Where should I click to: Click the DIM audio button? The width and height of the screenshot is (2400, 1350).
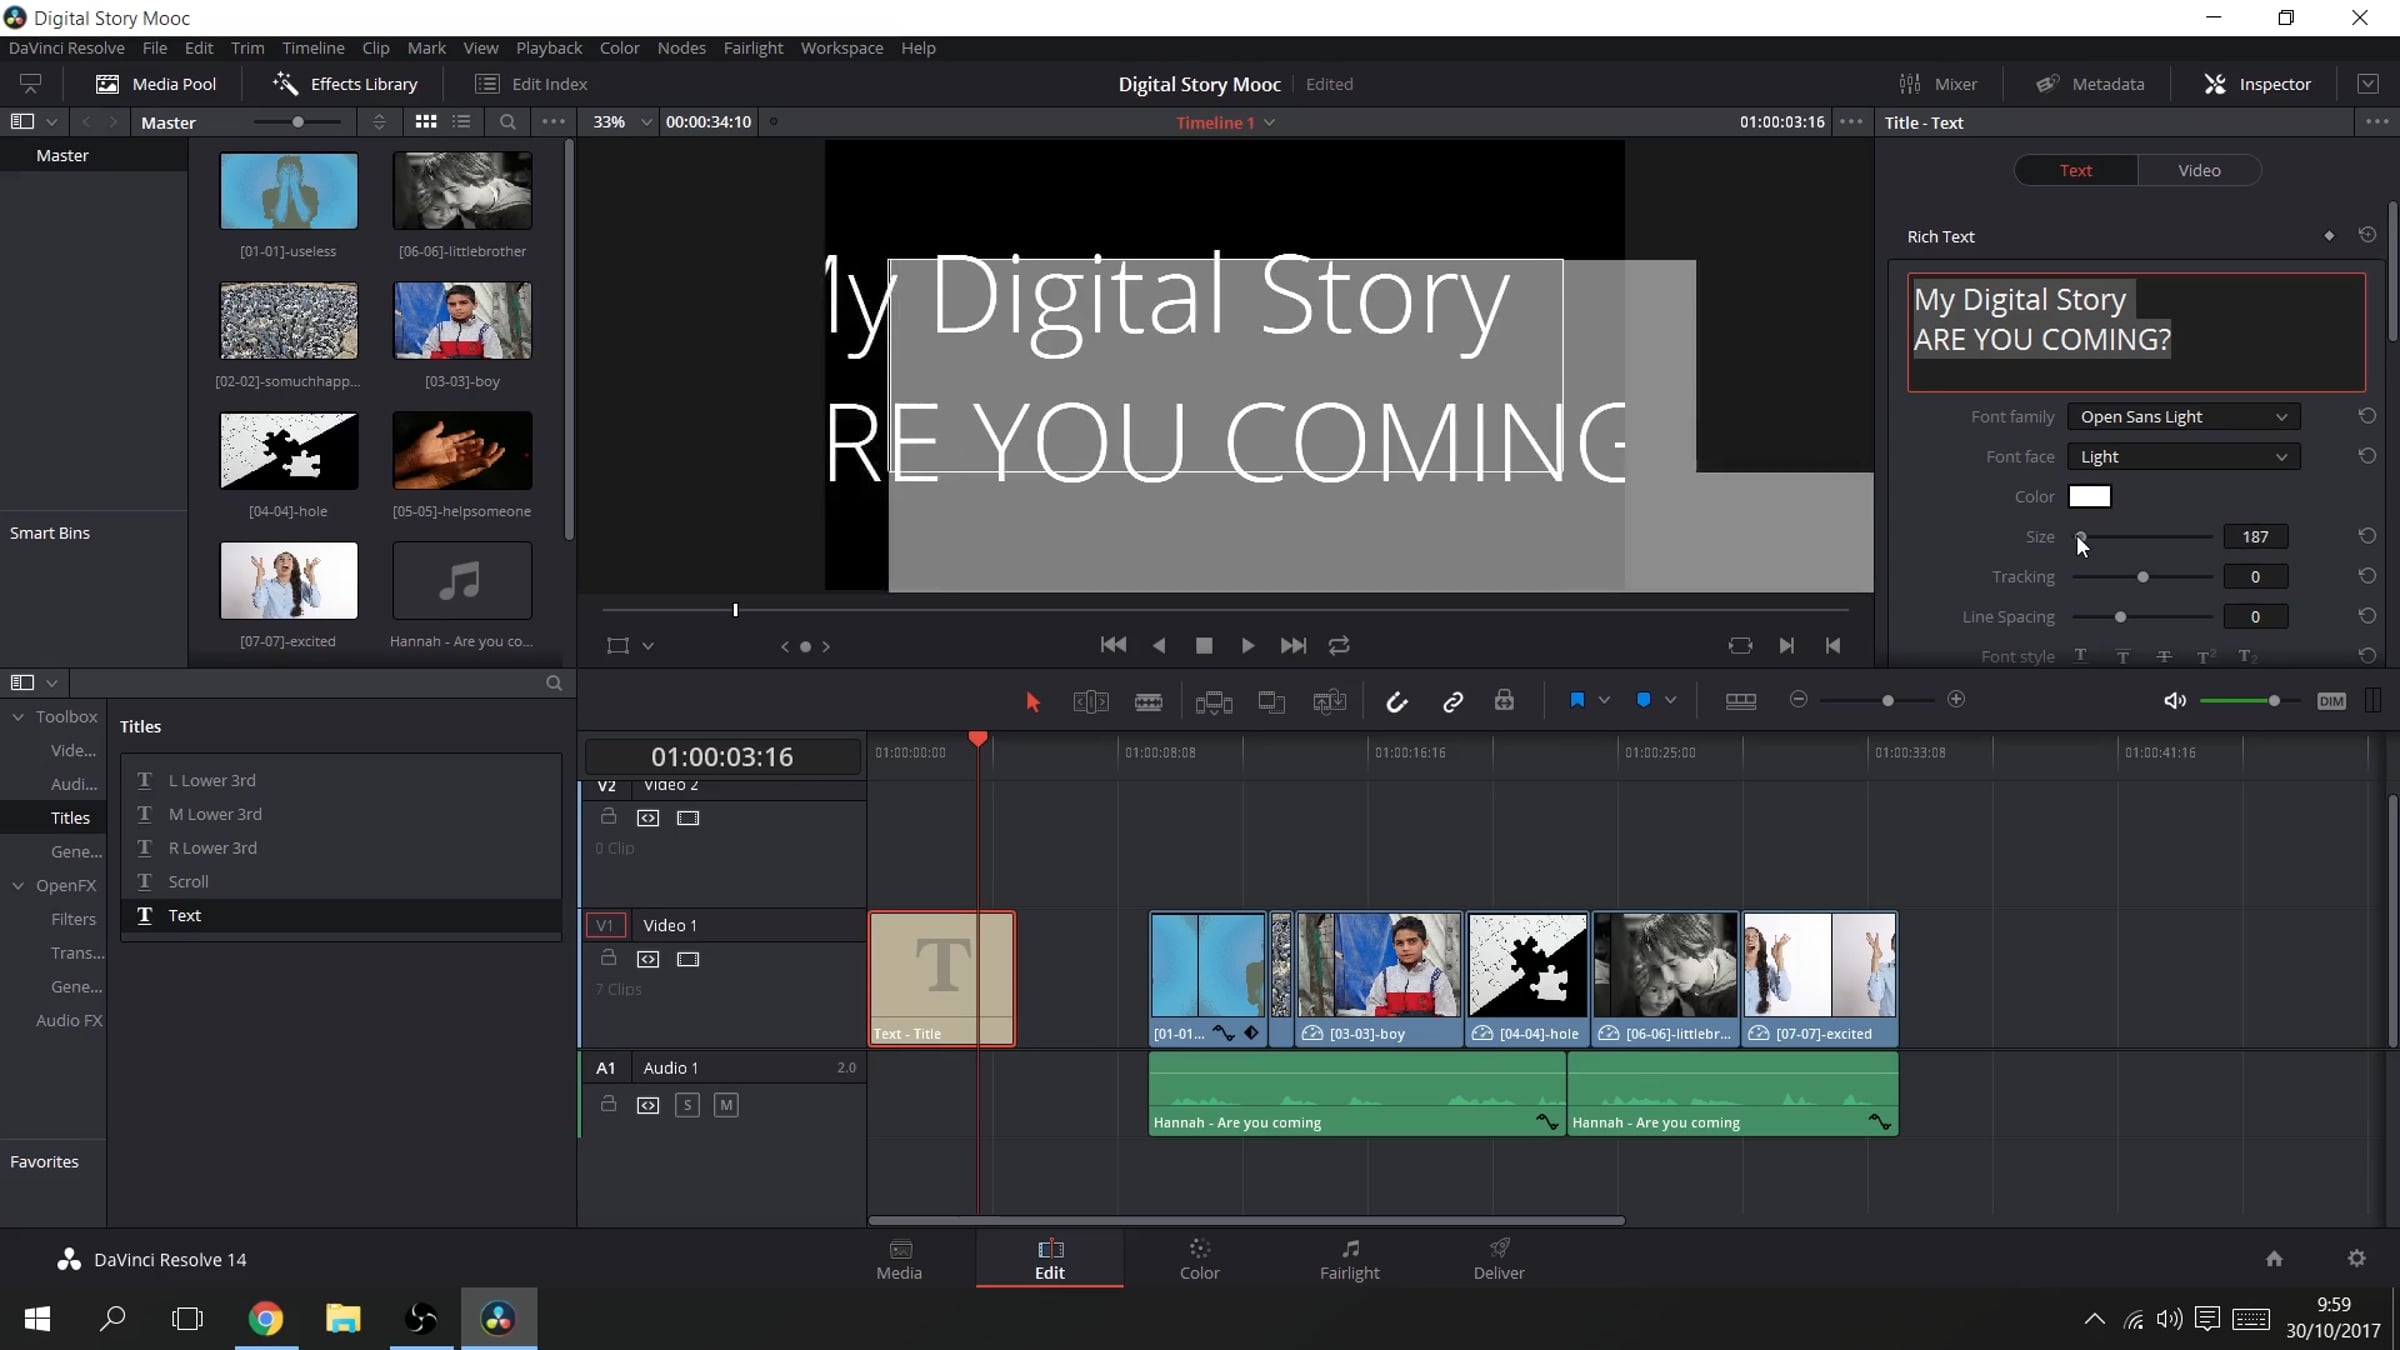pos(2330,701)
